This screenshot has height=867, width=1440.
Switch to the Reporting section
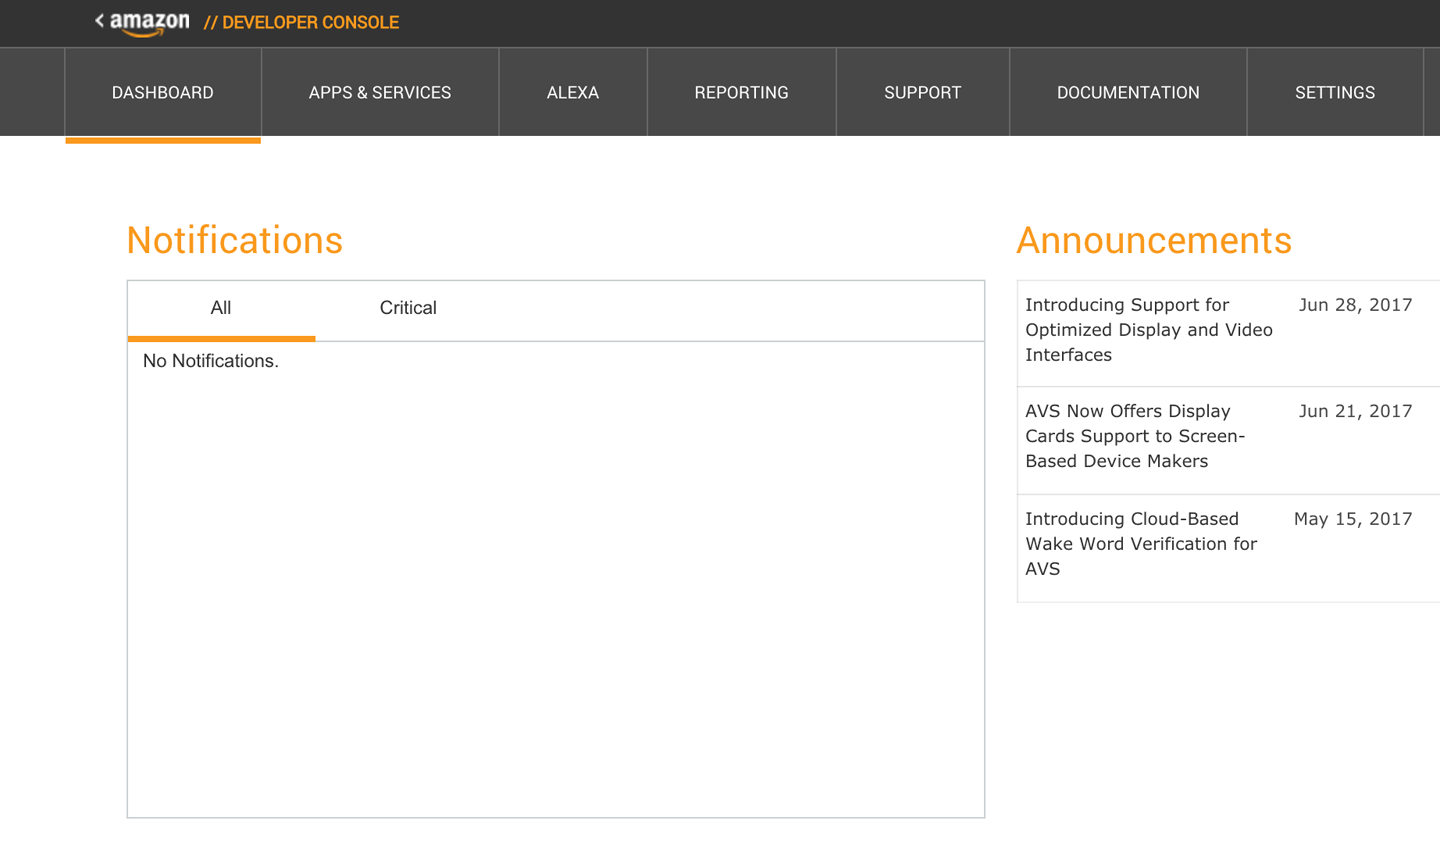[741, 92]
